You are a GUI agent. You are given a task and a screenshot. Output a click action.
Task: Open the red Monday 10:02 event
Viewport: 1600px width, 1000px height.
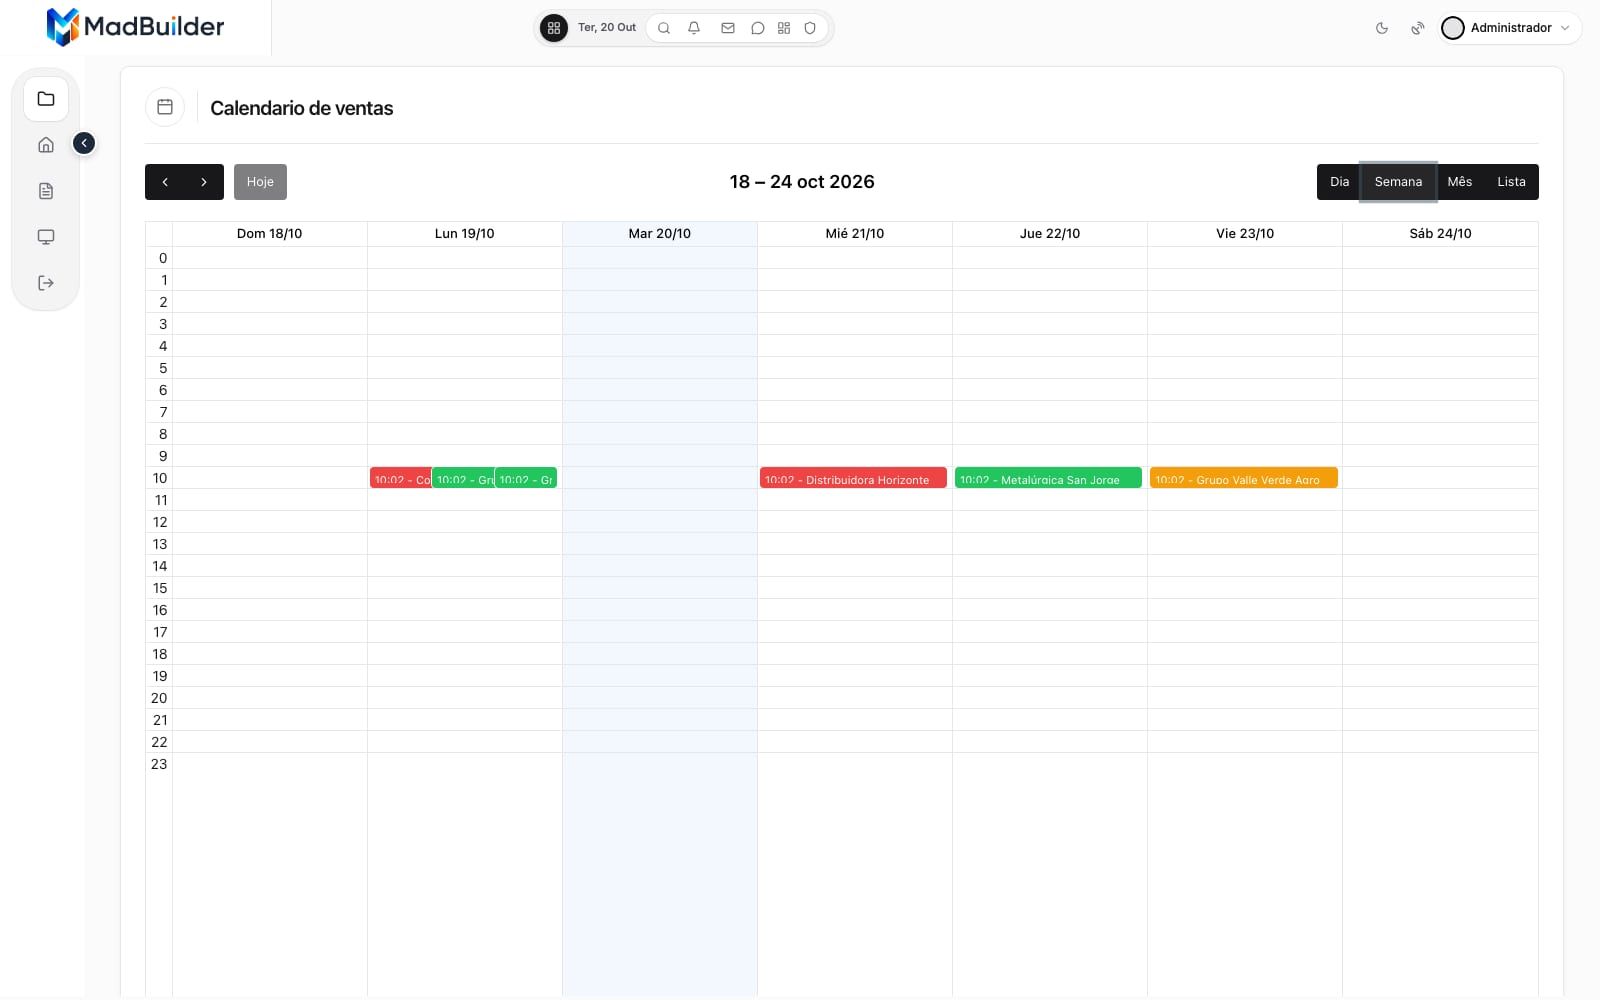[401, 478]
